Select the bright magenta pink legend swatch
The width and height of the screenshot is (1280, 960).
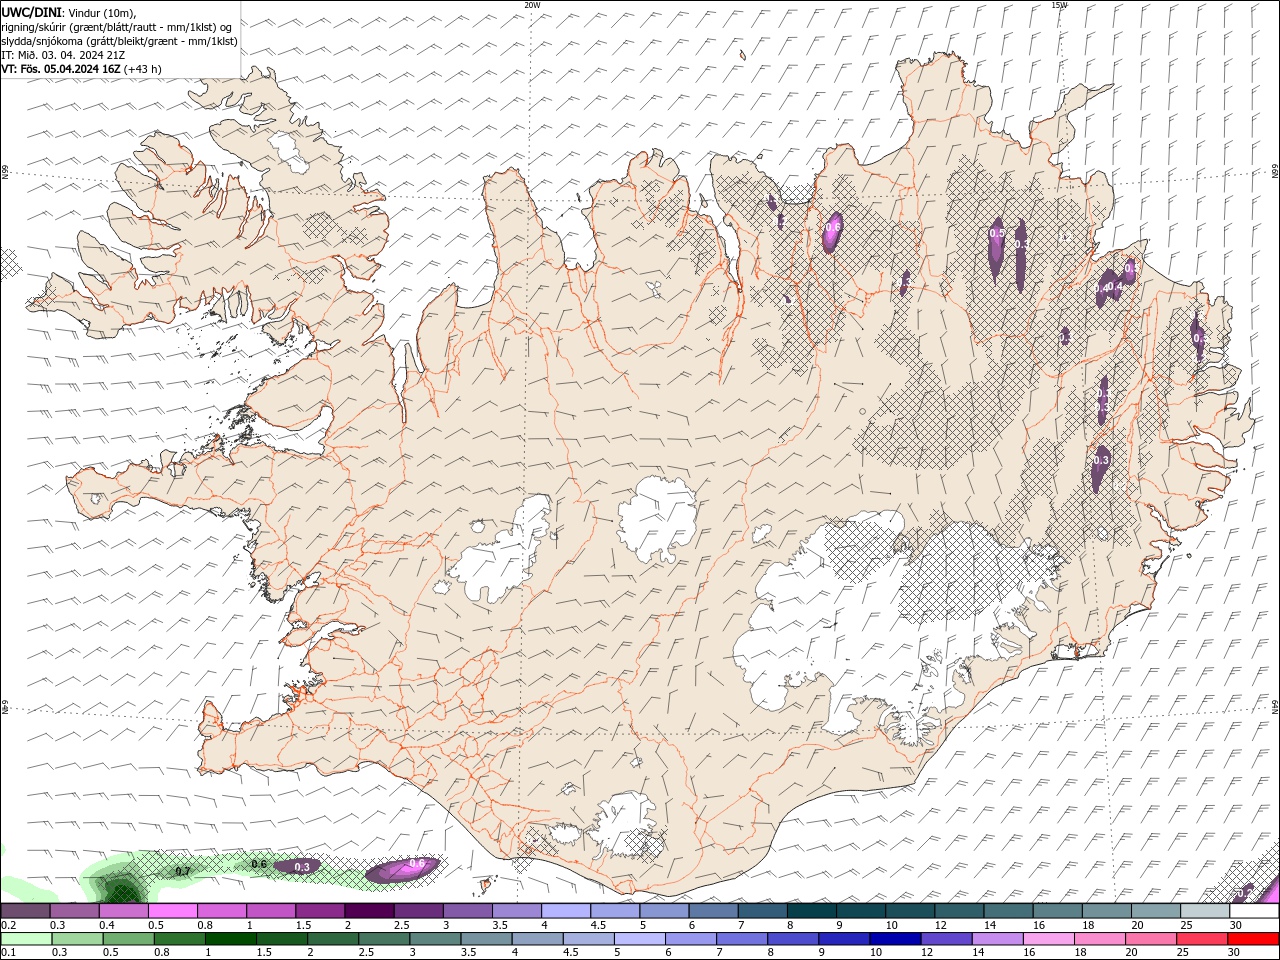173,910
